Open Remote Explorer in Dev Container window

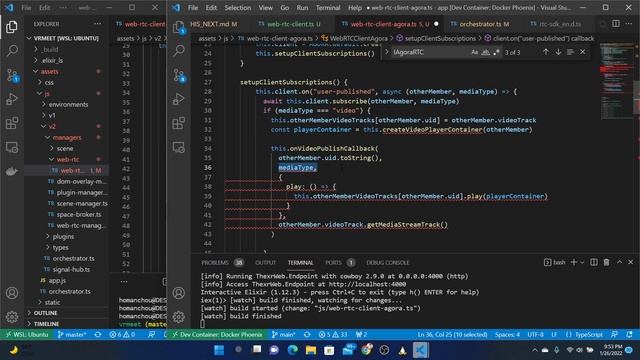pos(179,147)
